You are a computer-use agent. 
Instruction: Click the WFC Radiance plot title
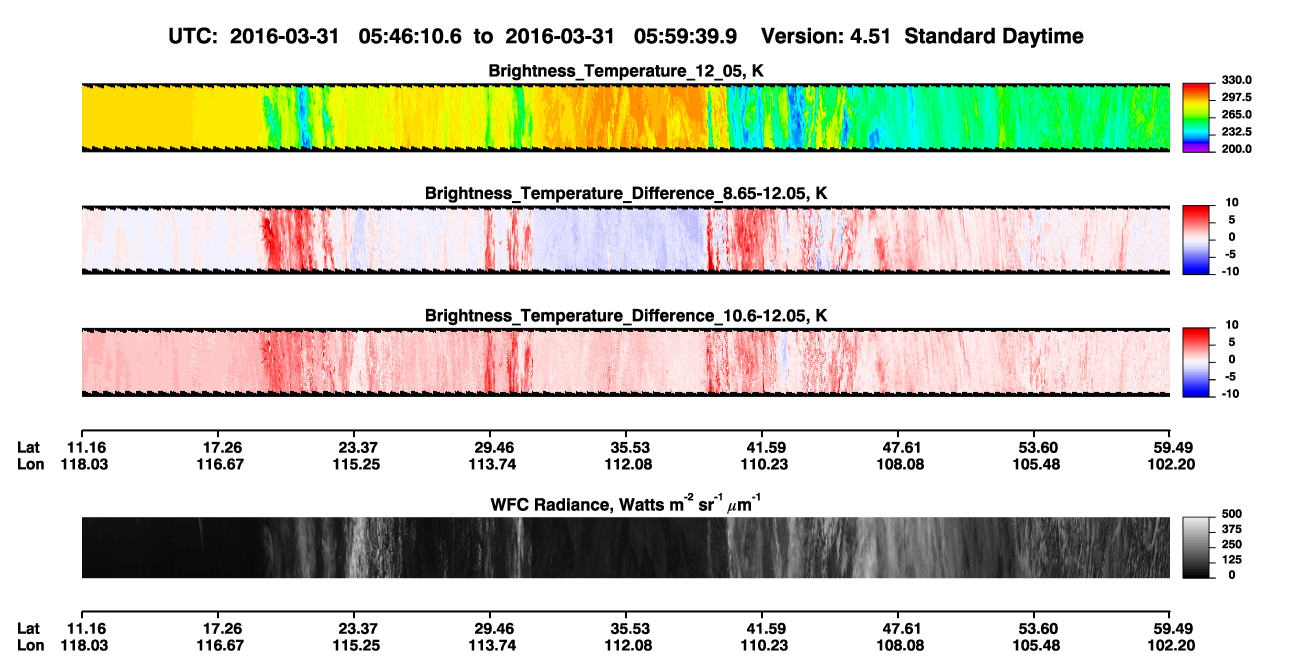point(626,504)
